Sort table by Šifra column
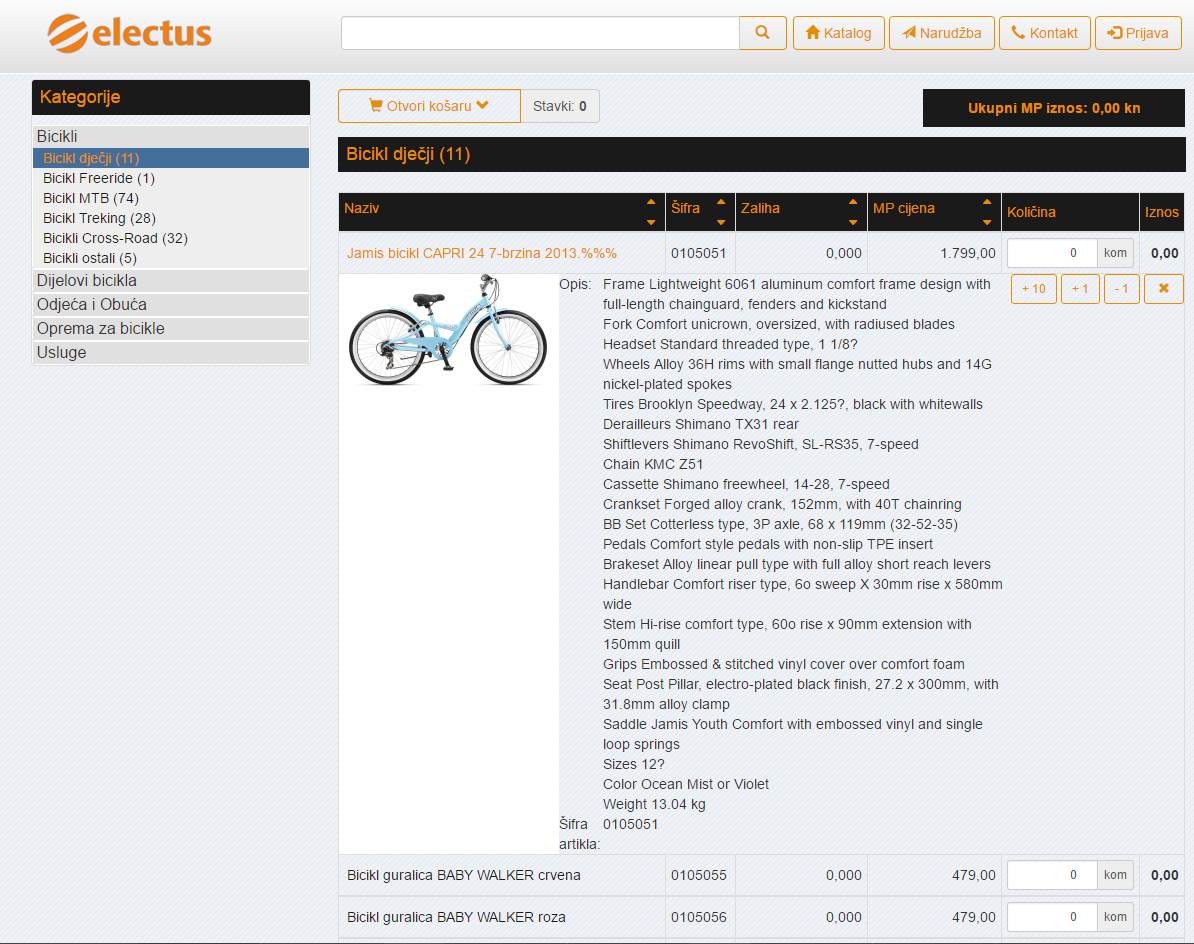Image resolution: width=1194 pixels, height=944 pixels. click(701, 212)
